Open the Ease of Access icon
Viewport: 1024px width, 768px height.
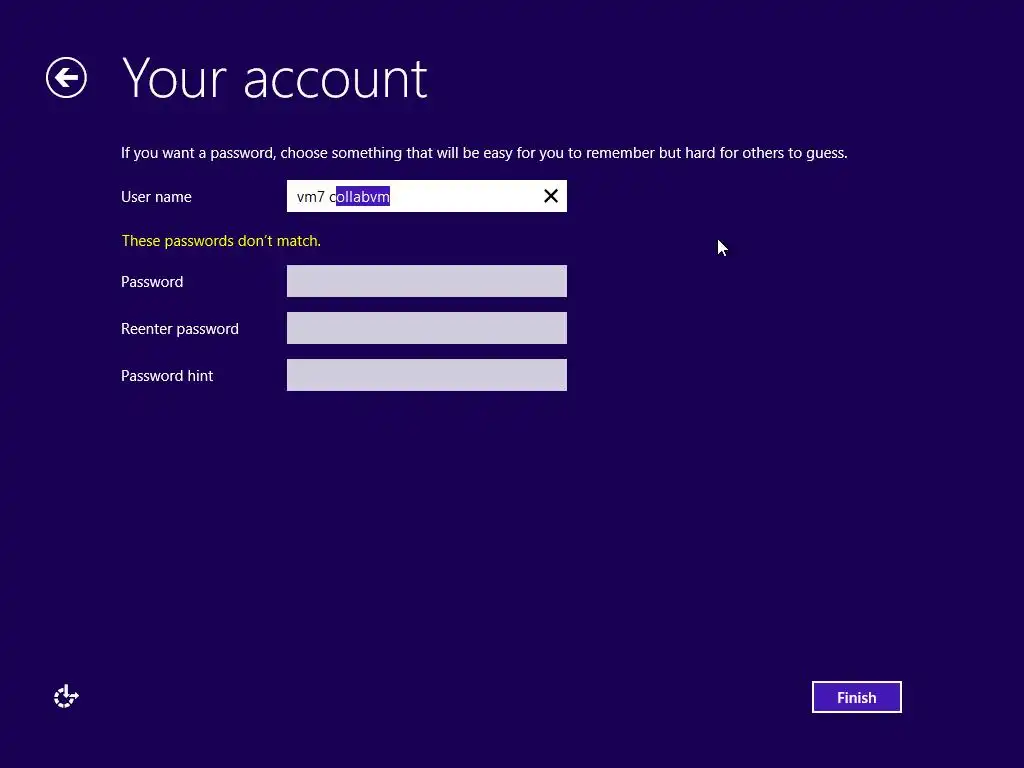(66, 696)
